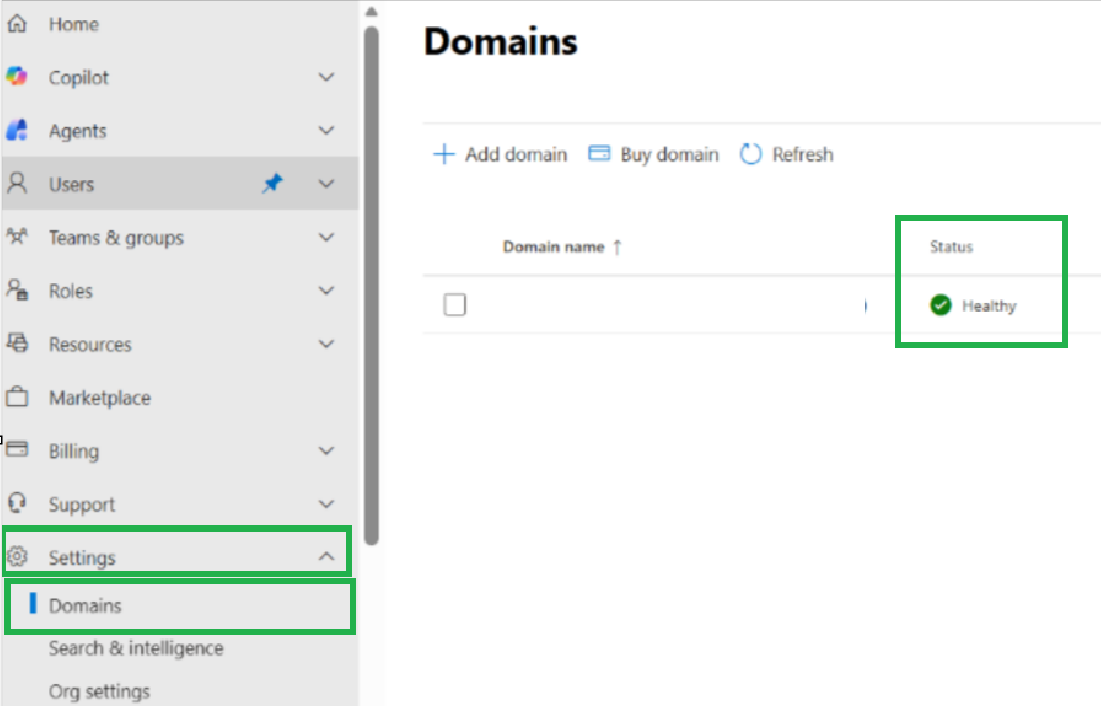Click the green Healthy checkmark icon
This screenshot has height=706, width=1101.
click(940, 305)
